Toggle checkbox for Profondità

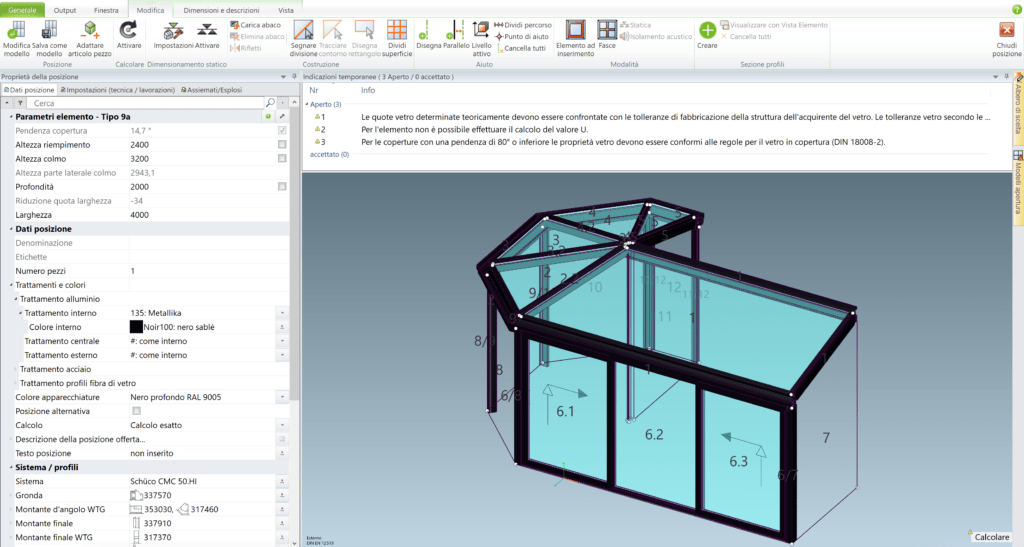tap(282, 187)
